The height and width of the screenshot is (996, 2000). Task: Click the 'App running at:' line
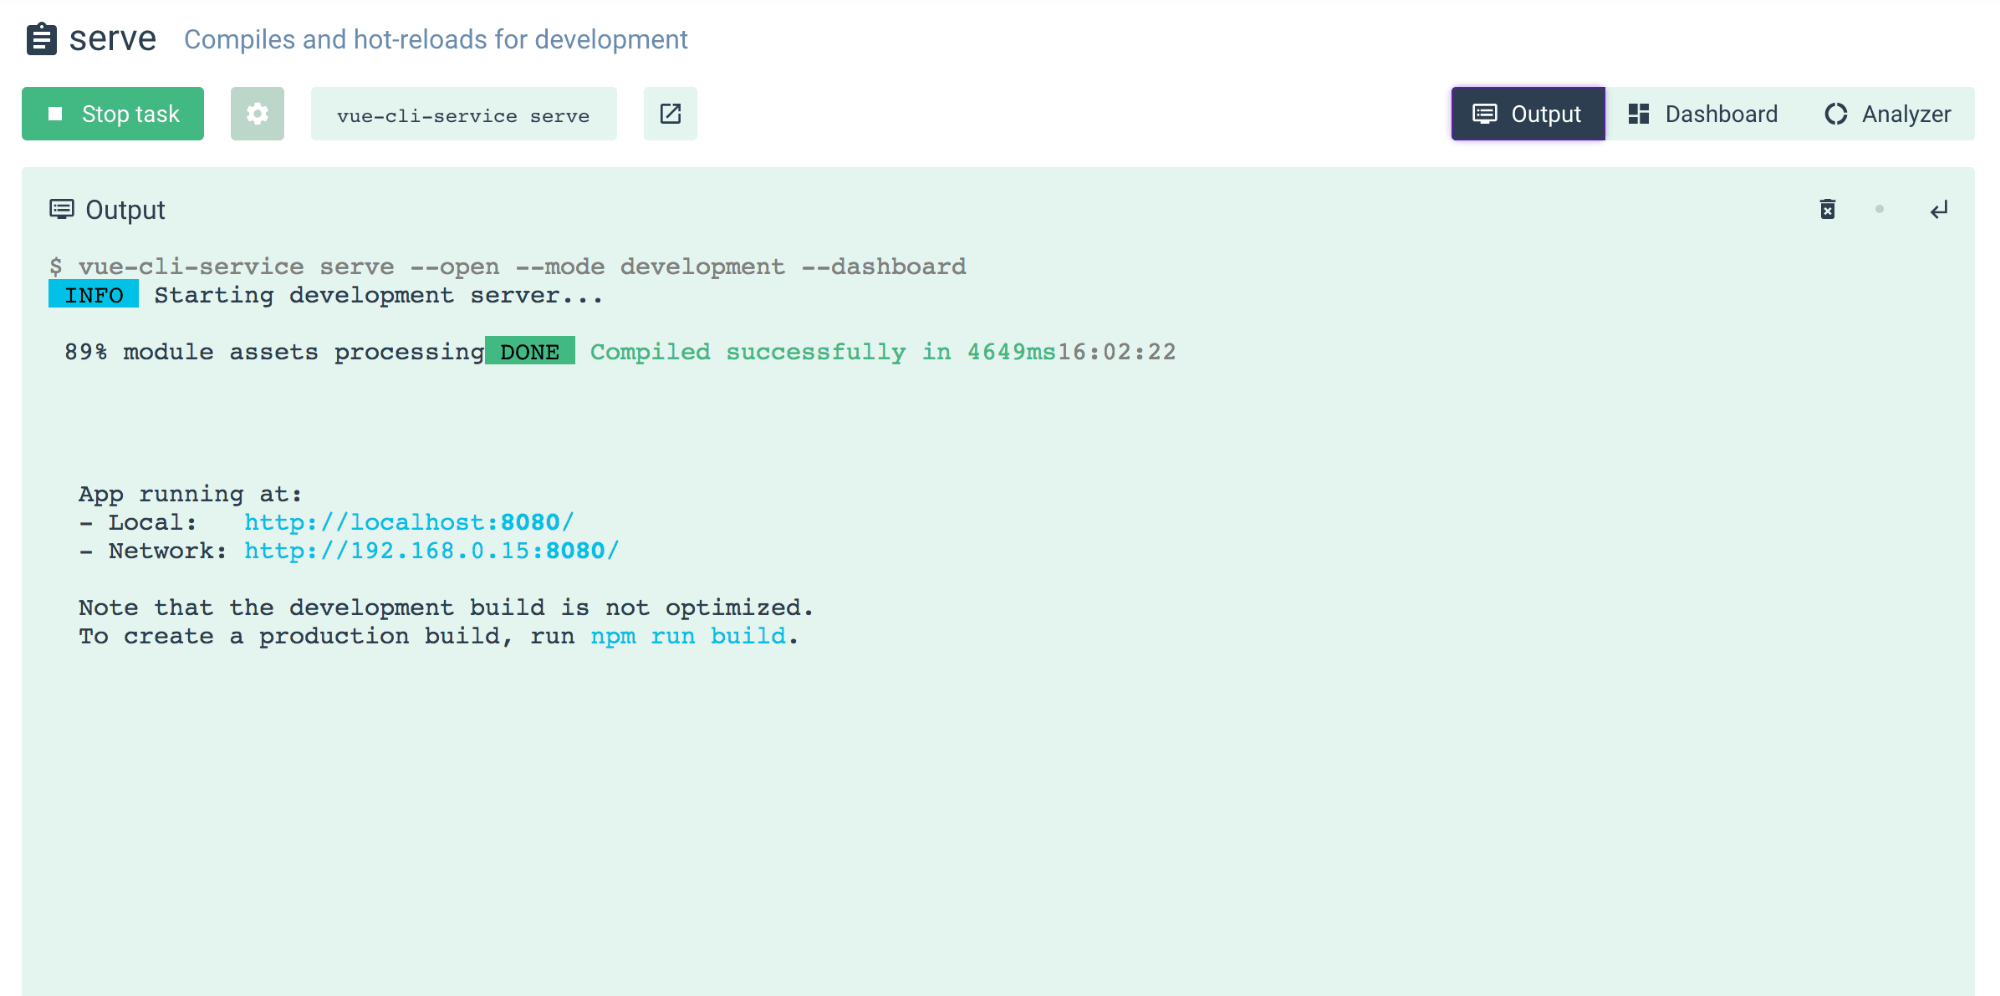click(190, 494)
